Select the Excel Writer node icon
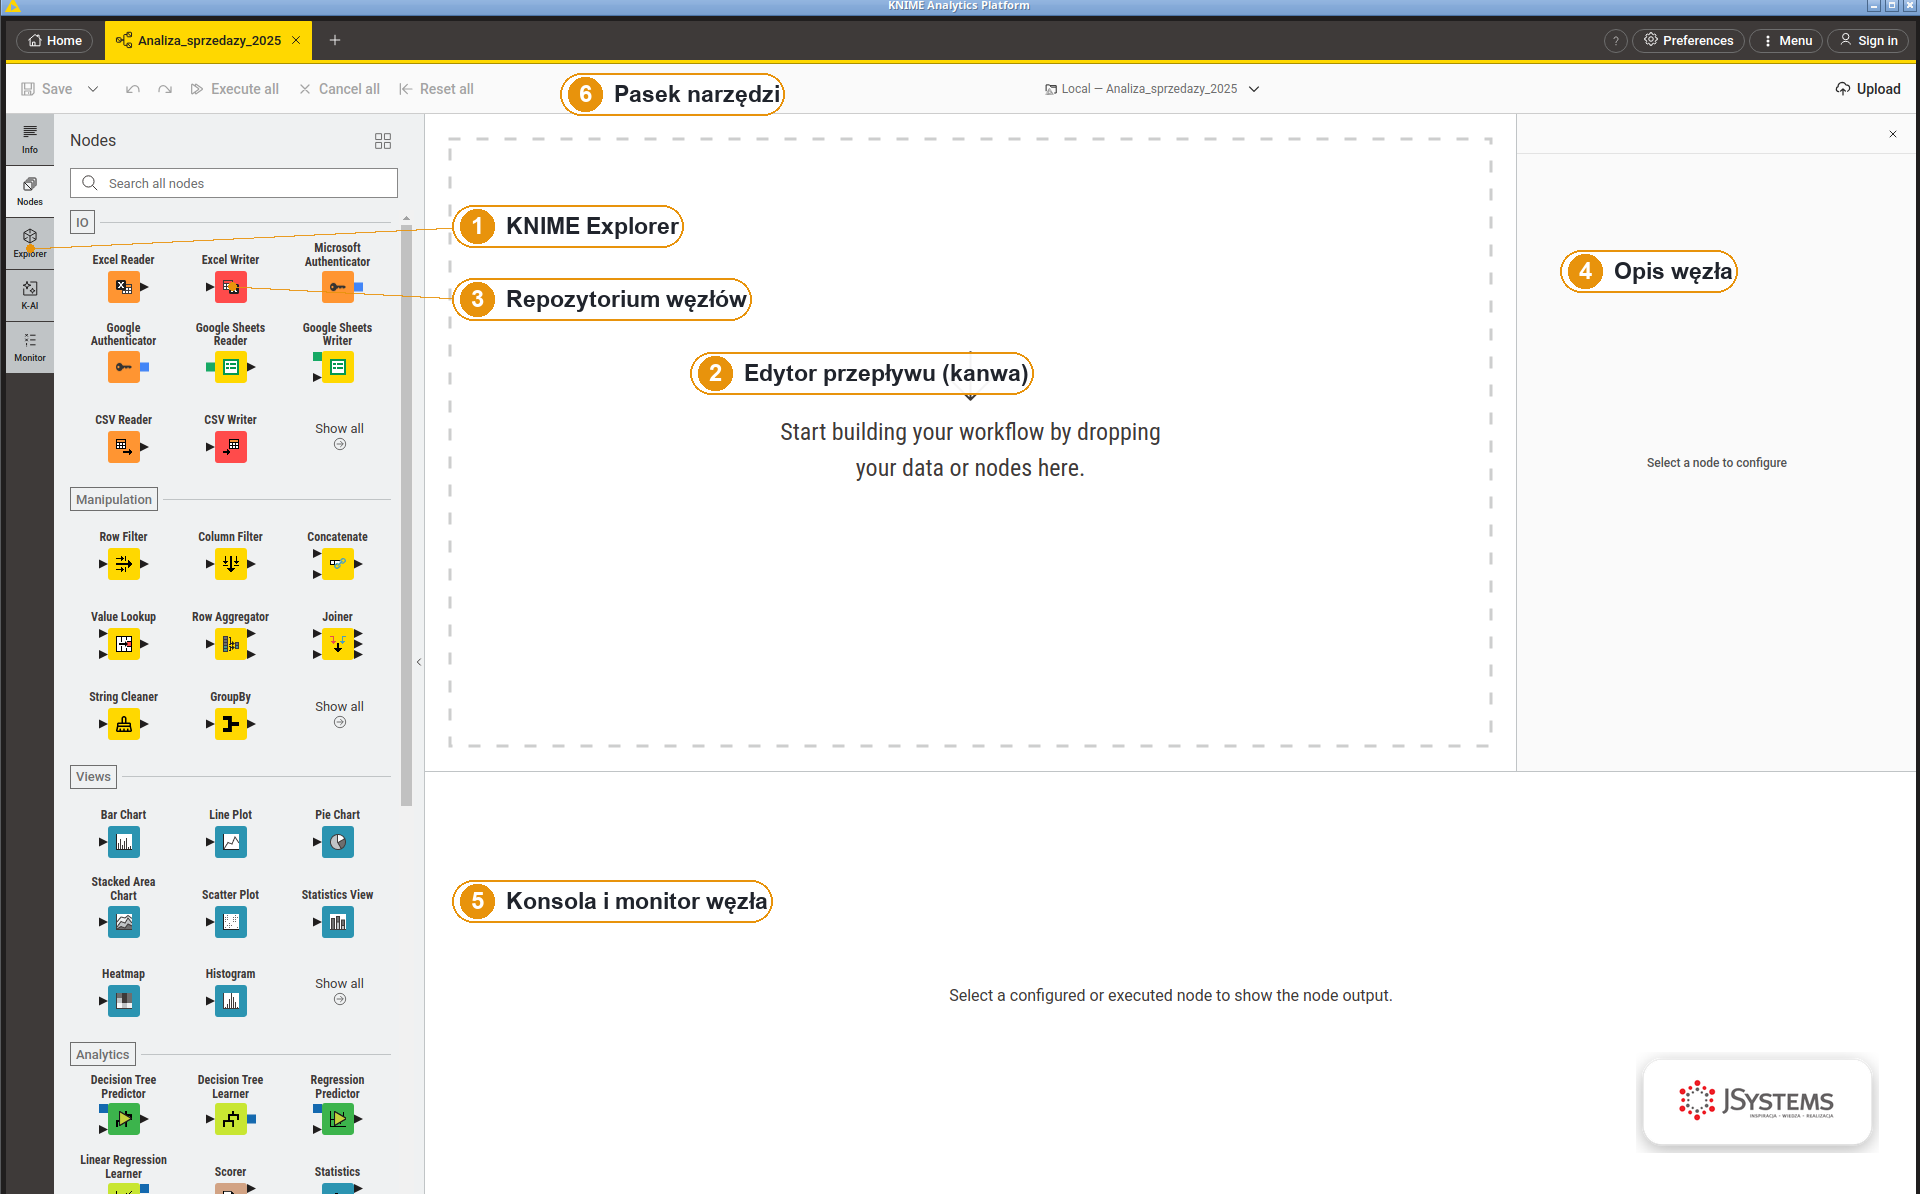 (231, 287)
